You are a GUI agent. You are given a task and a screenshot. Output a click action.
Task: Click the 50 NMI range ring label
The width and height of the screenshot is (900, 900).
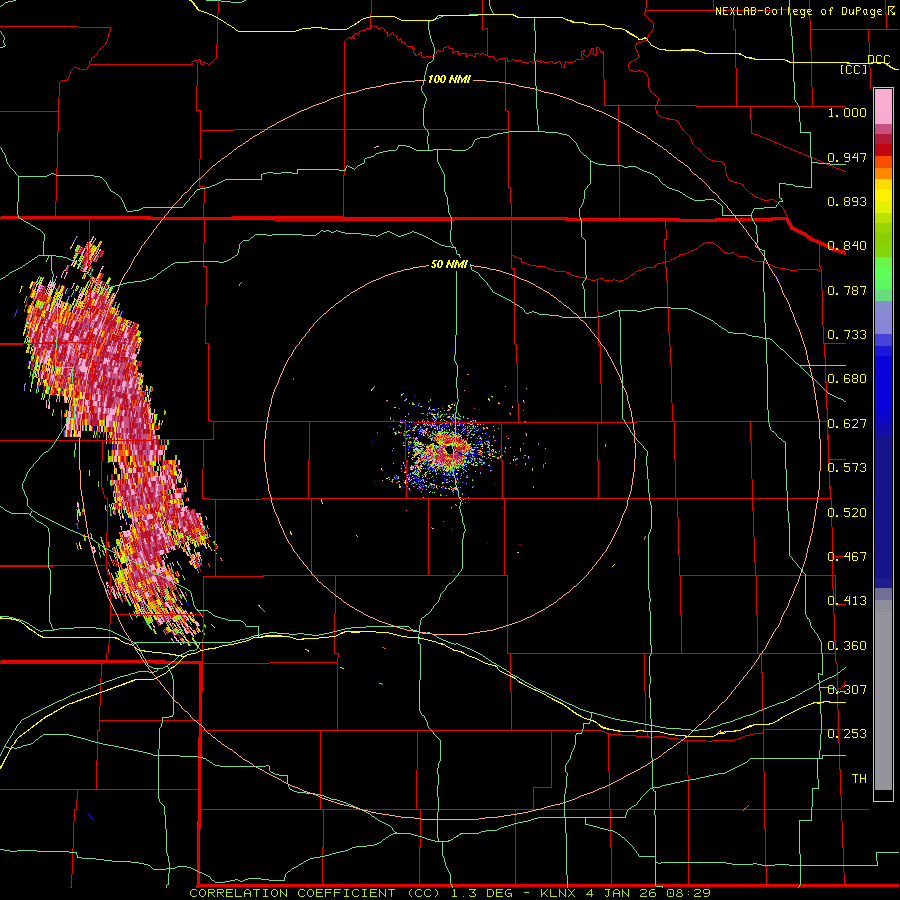pos(449,265)
